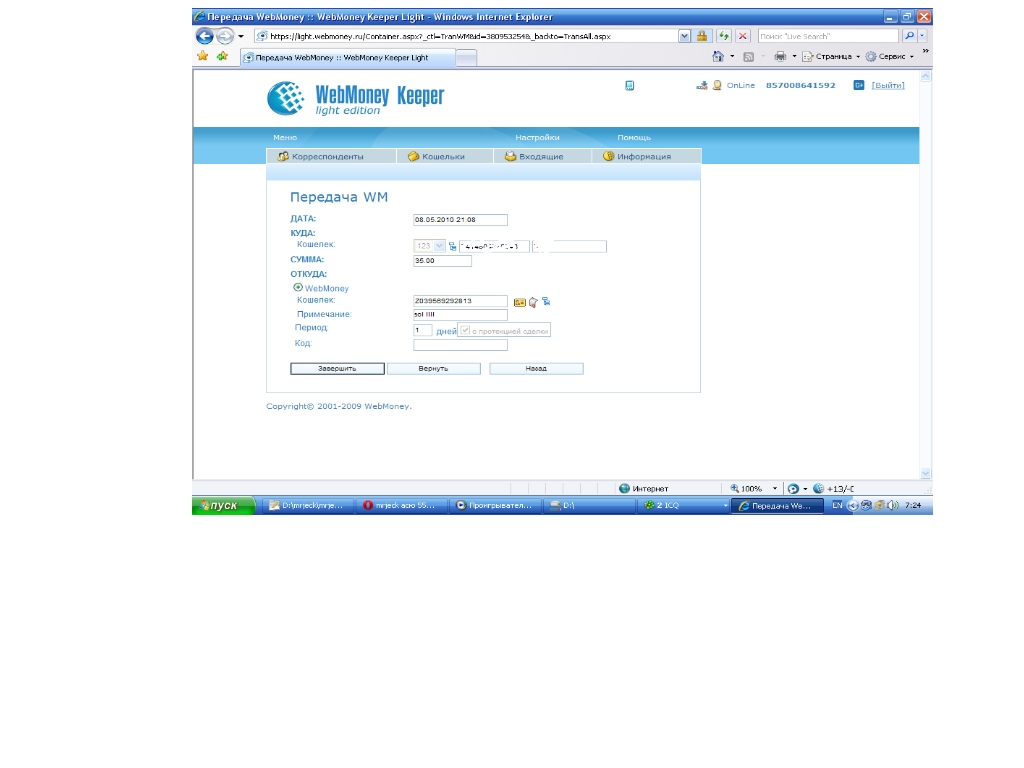
Task: Click the destination wallet number field
Action: point(494,246)
